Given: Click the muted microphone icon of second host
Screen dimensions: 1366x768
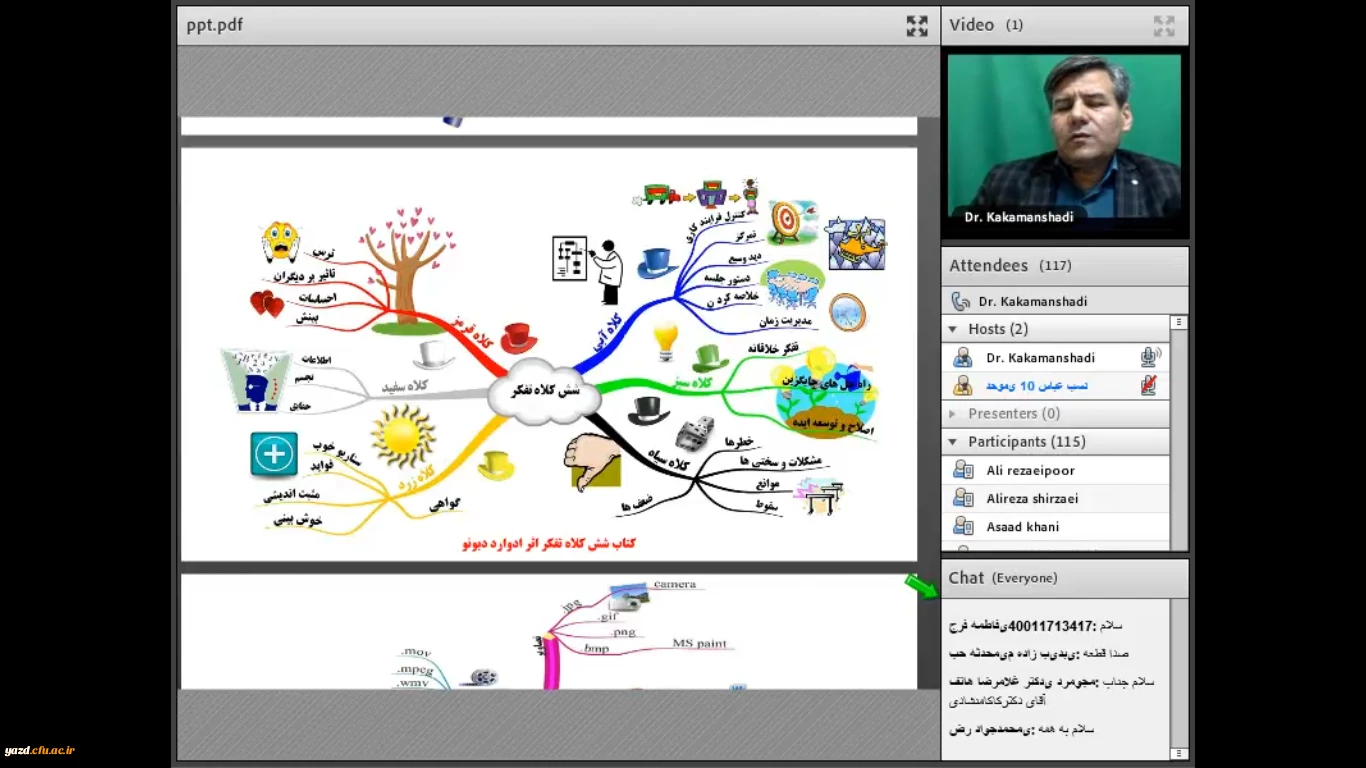Looking at the screenshot, I should (1150, 386).
